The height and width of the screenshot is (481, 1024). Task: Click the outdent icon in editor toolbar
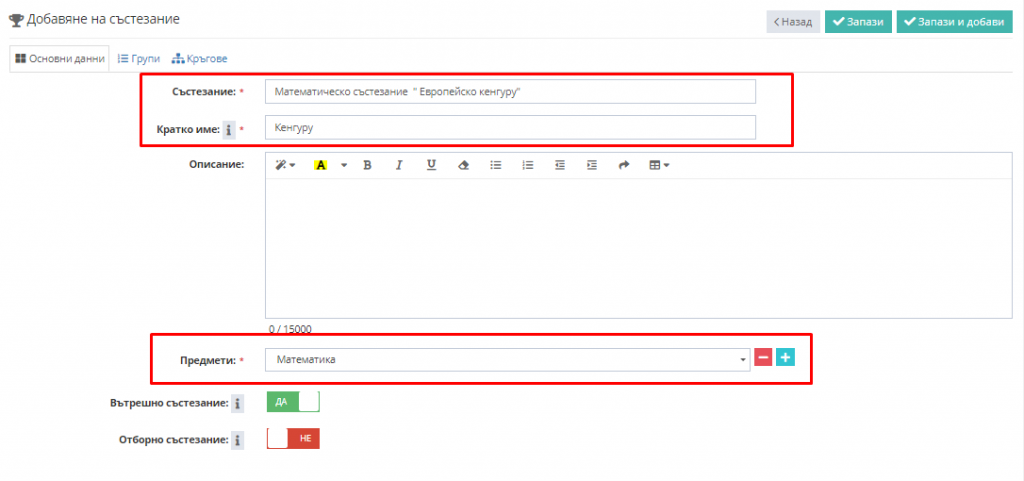[x=560, y=166]
